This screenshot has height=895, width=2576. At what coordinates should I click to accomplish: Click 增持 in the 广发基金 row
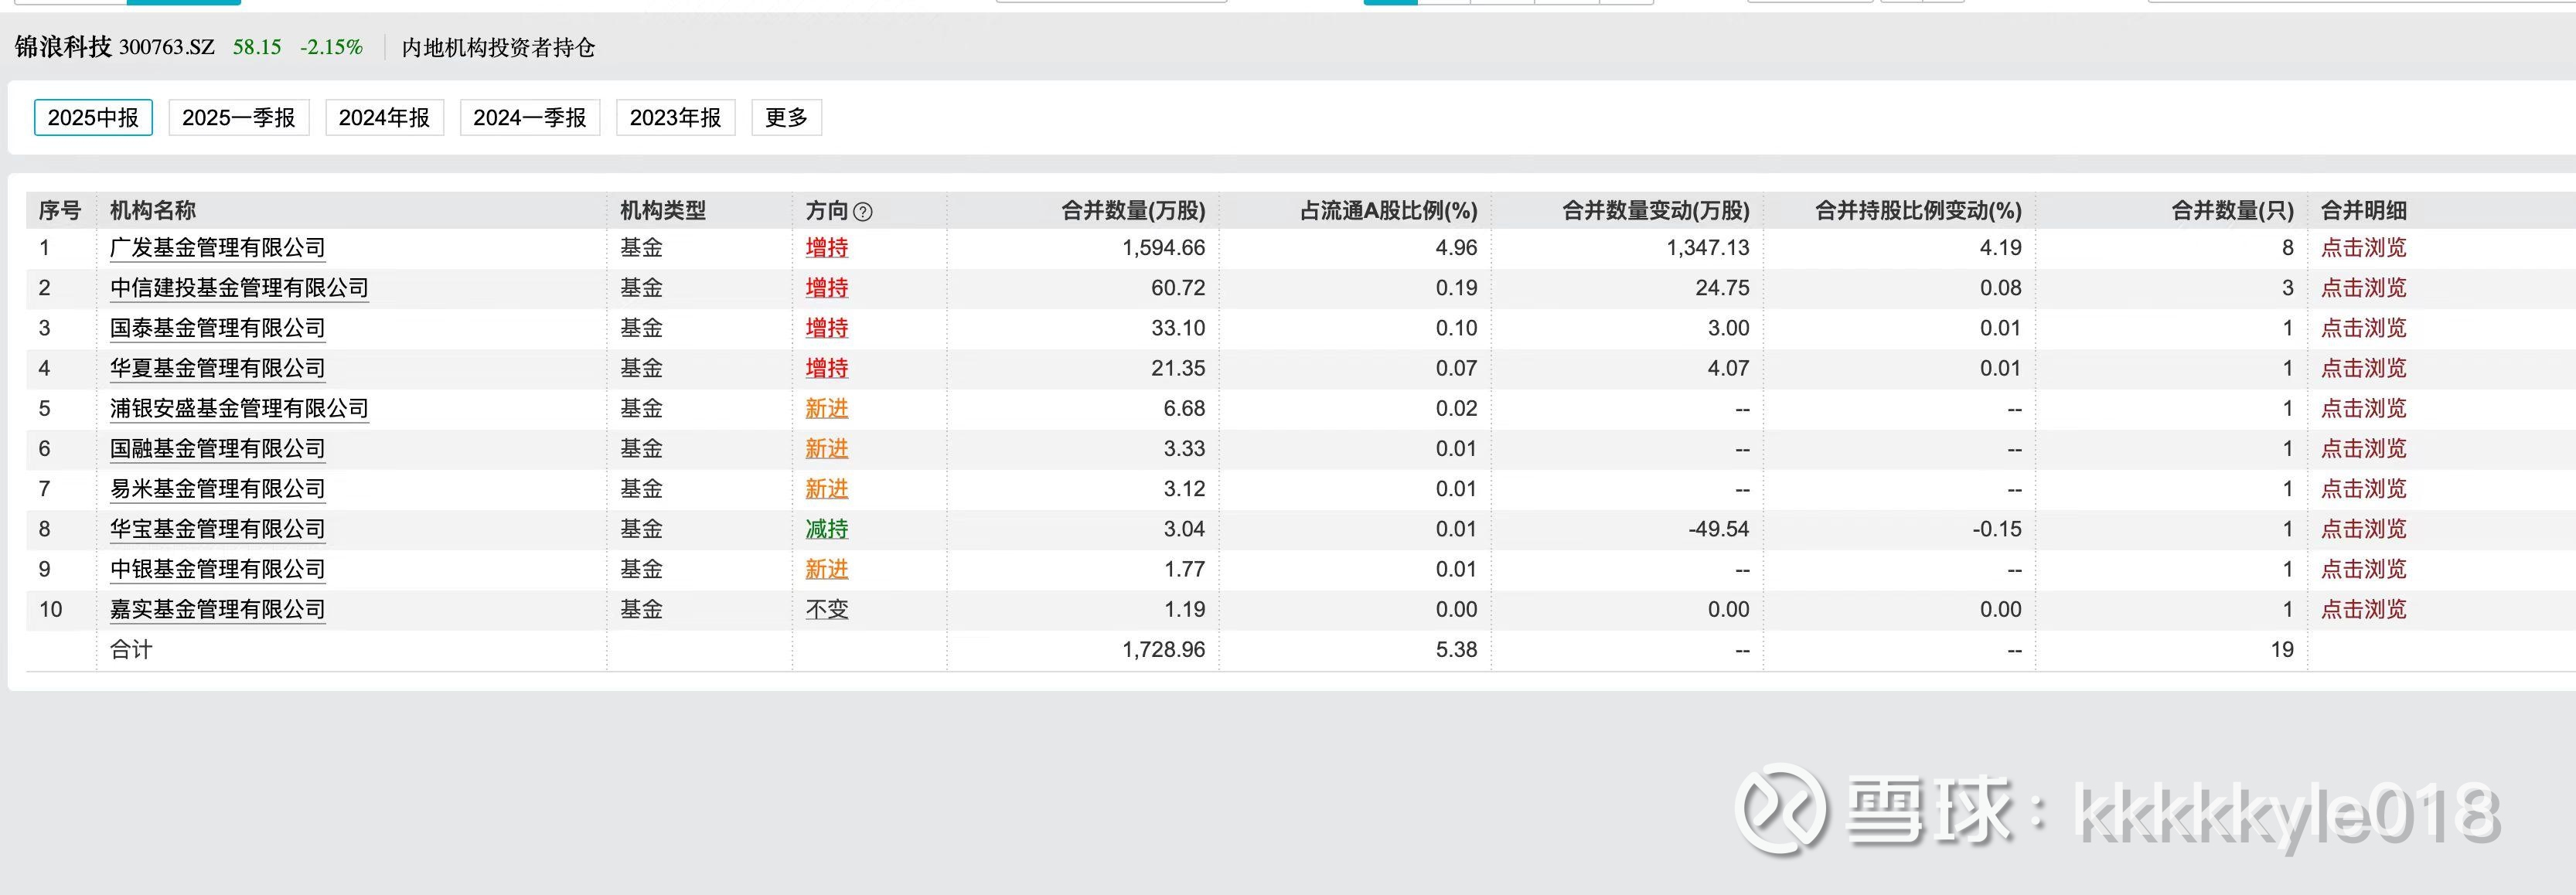(827, 248)
